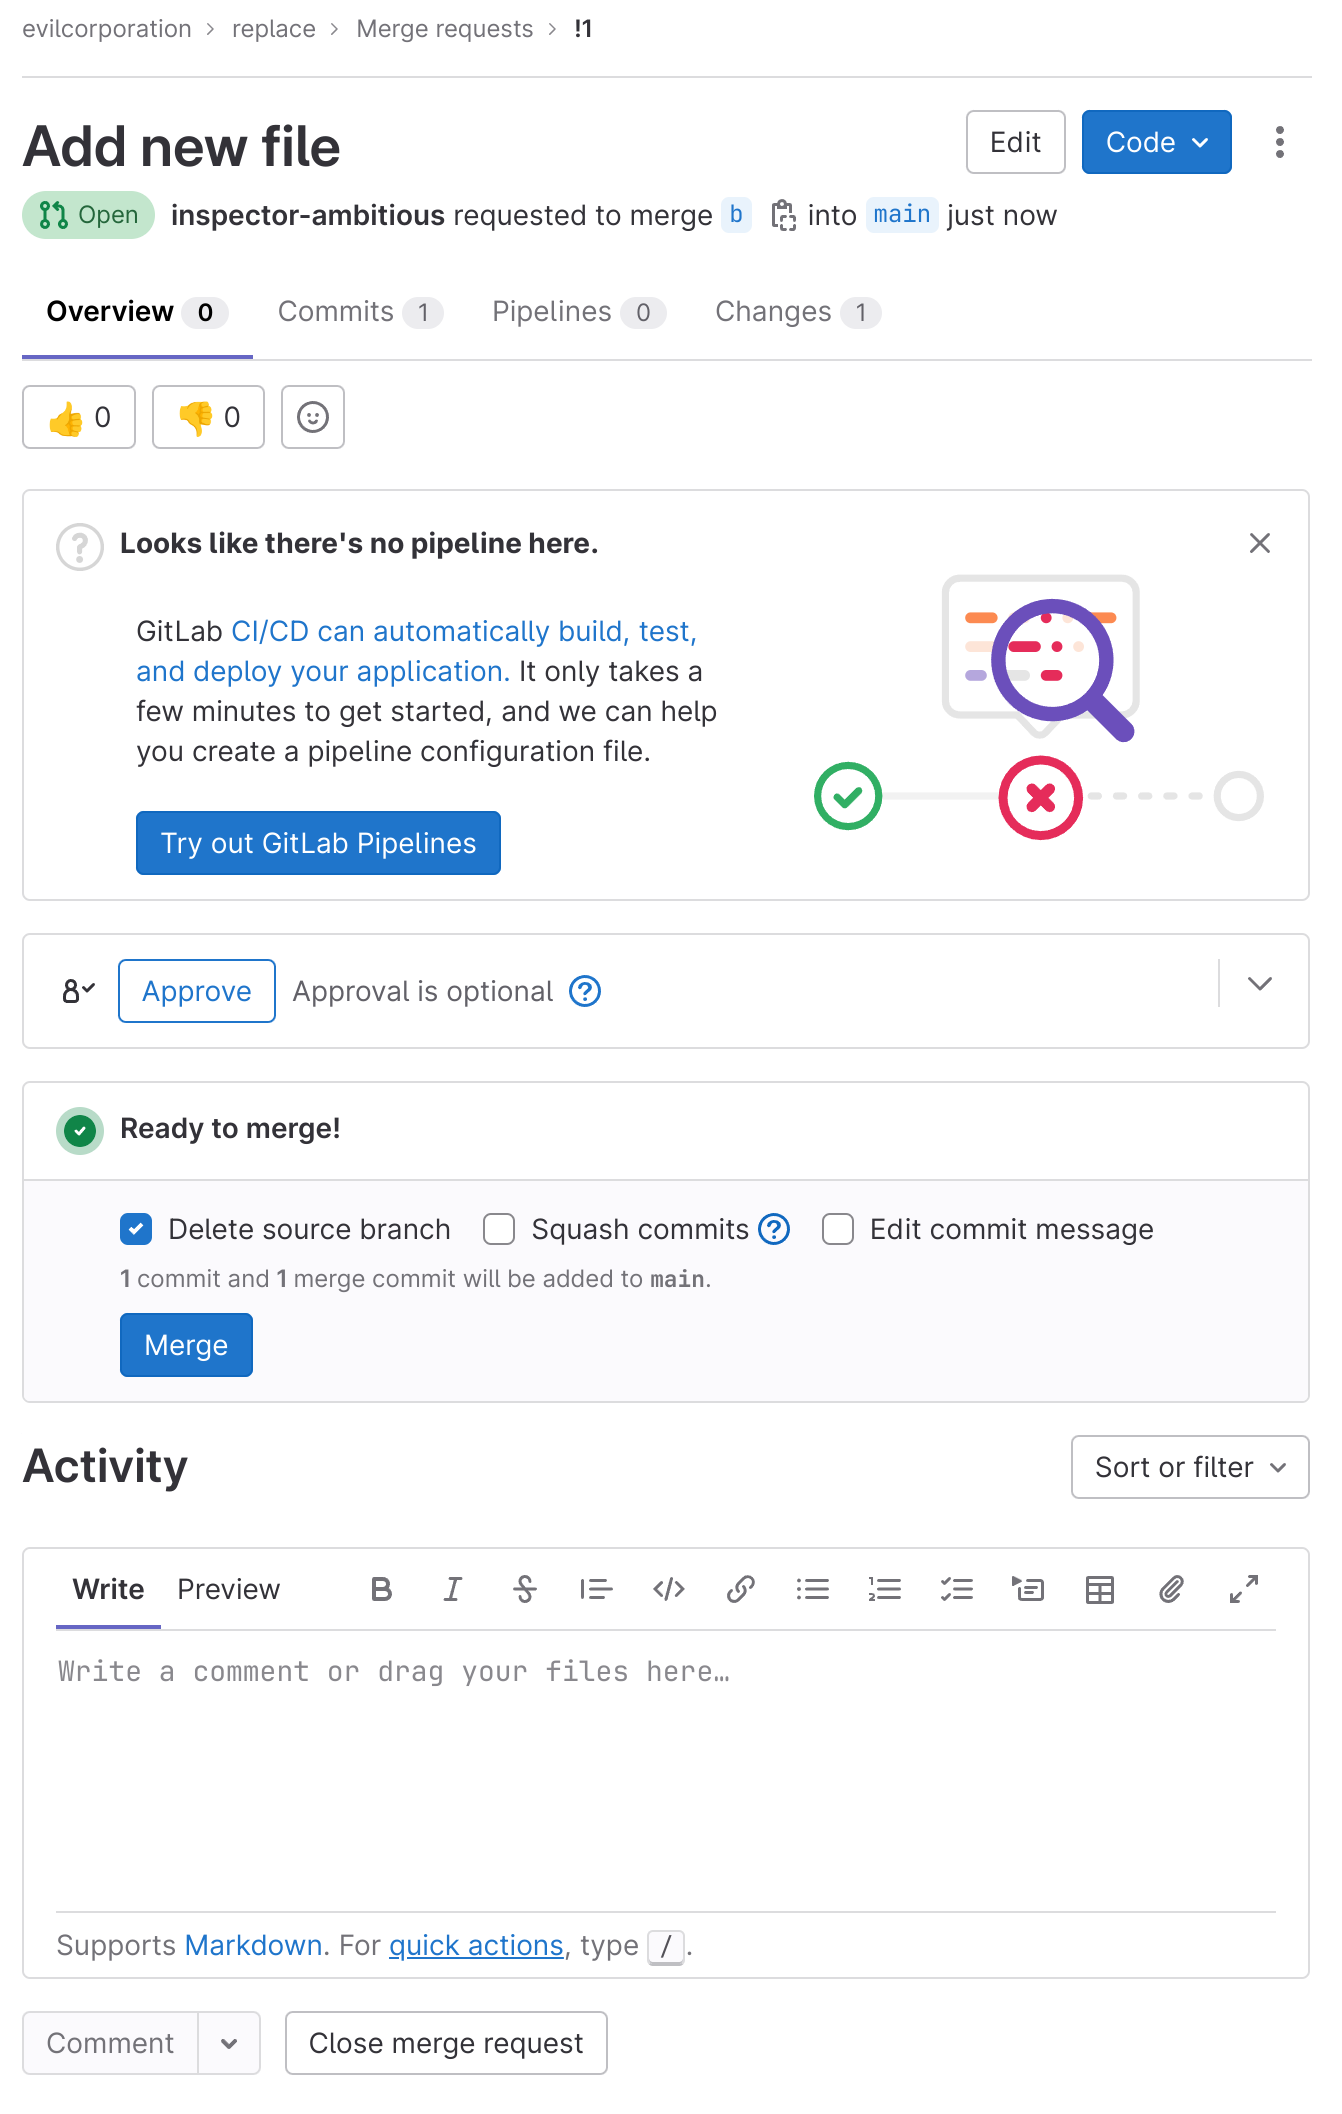Open Sort or filter dropdown

pos(1189,1467)
